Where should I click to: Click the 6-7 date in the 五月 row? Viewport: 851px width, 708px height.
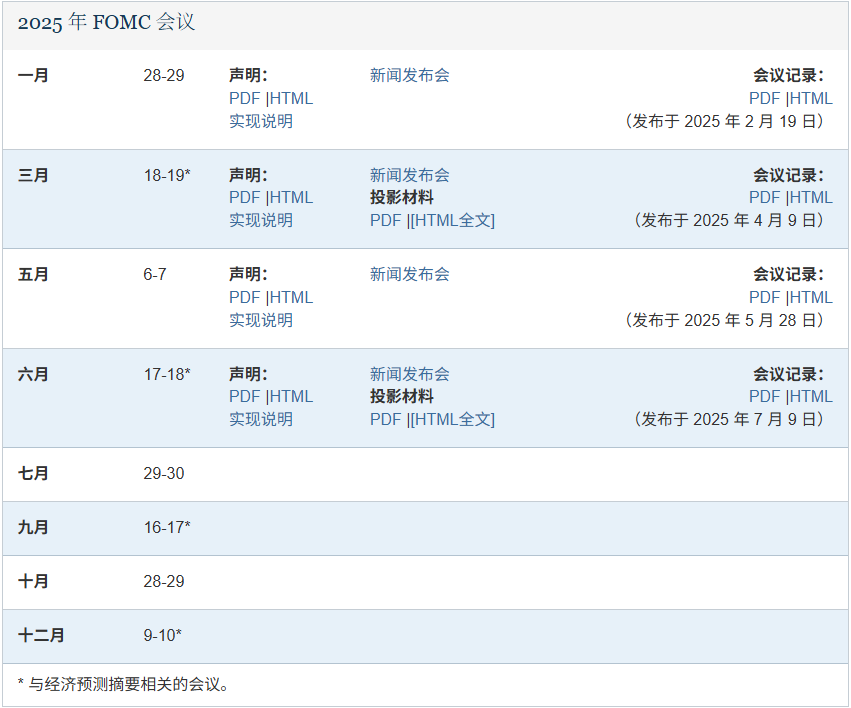[x=155, y=275]
